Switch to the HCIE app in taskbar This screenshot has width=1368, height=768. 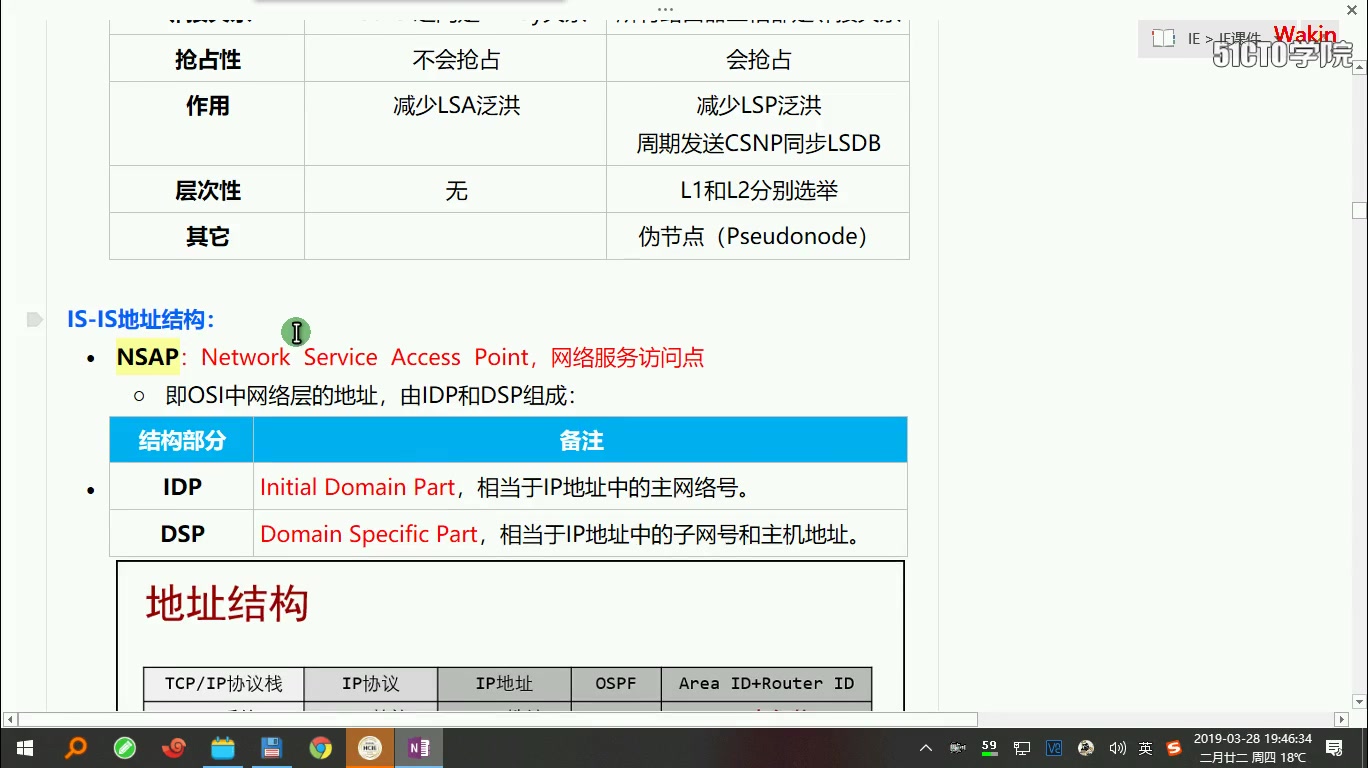pos(370,748)
